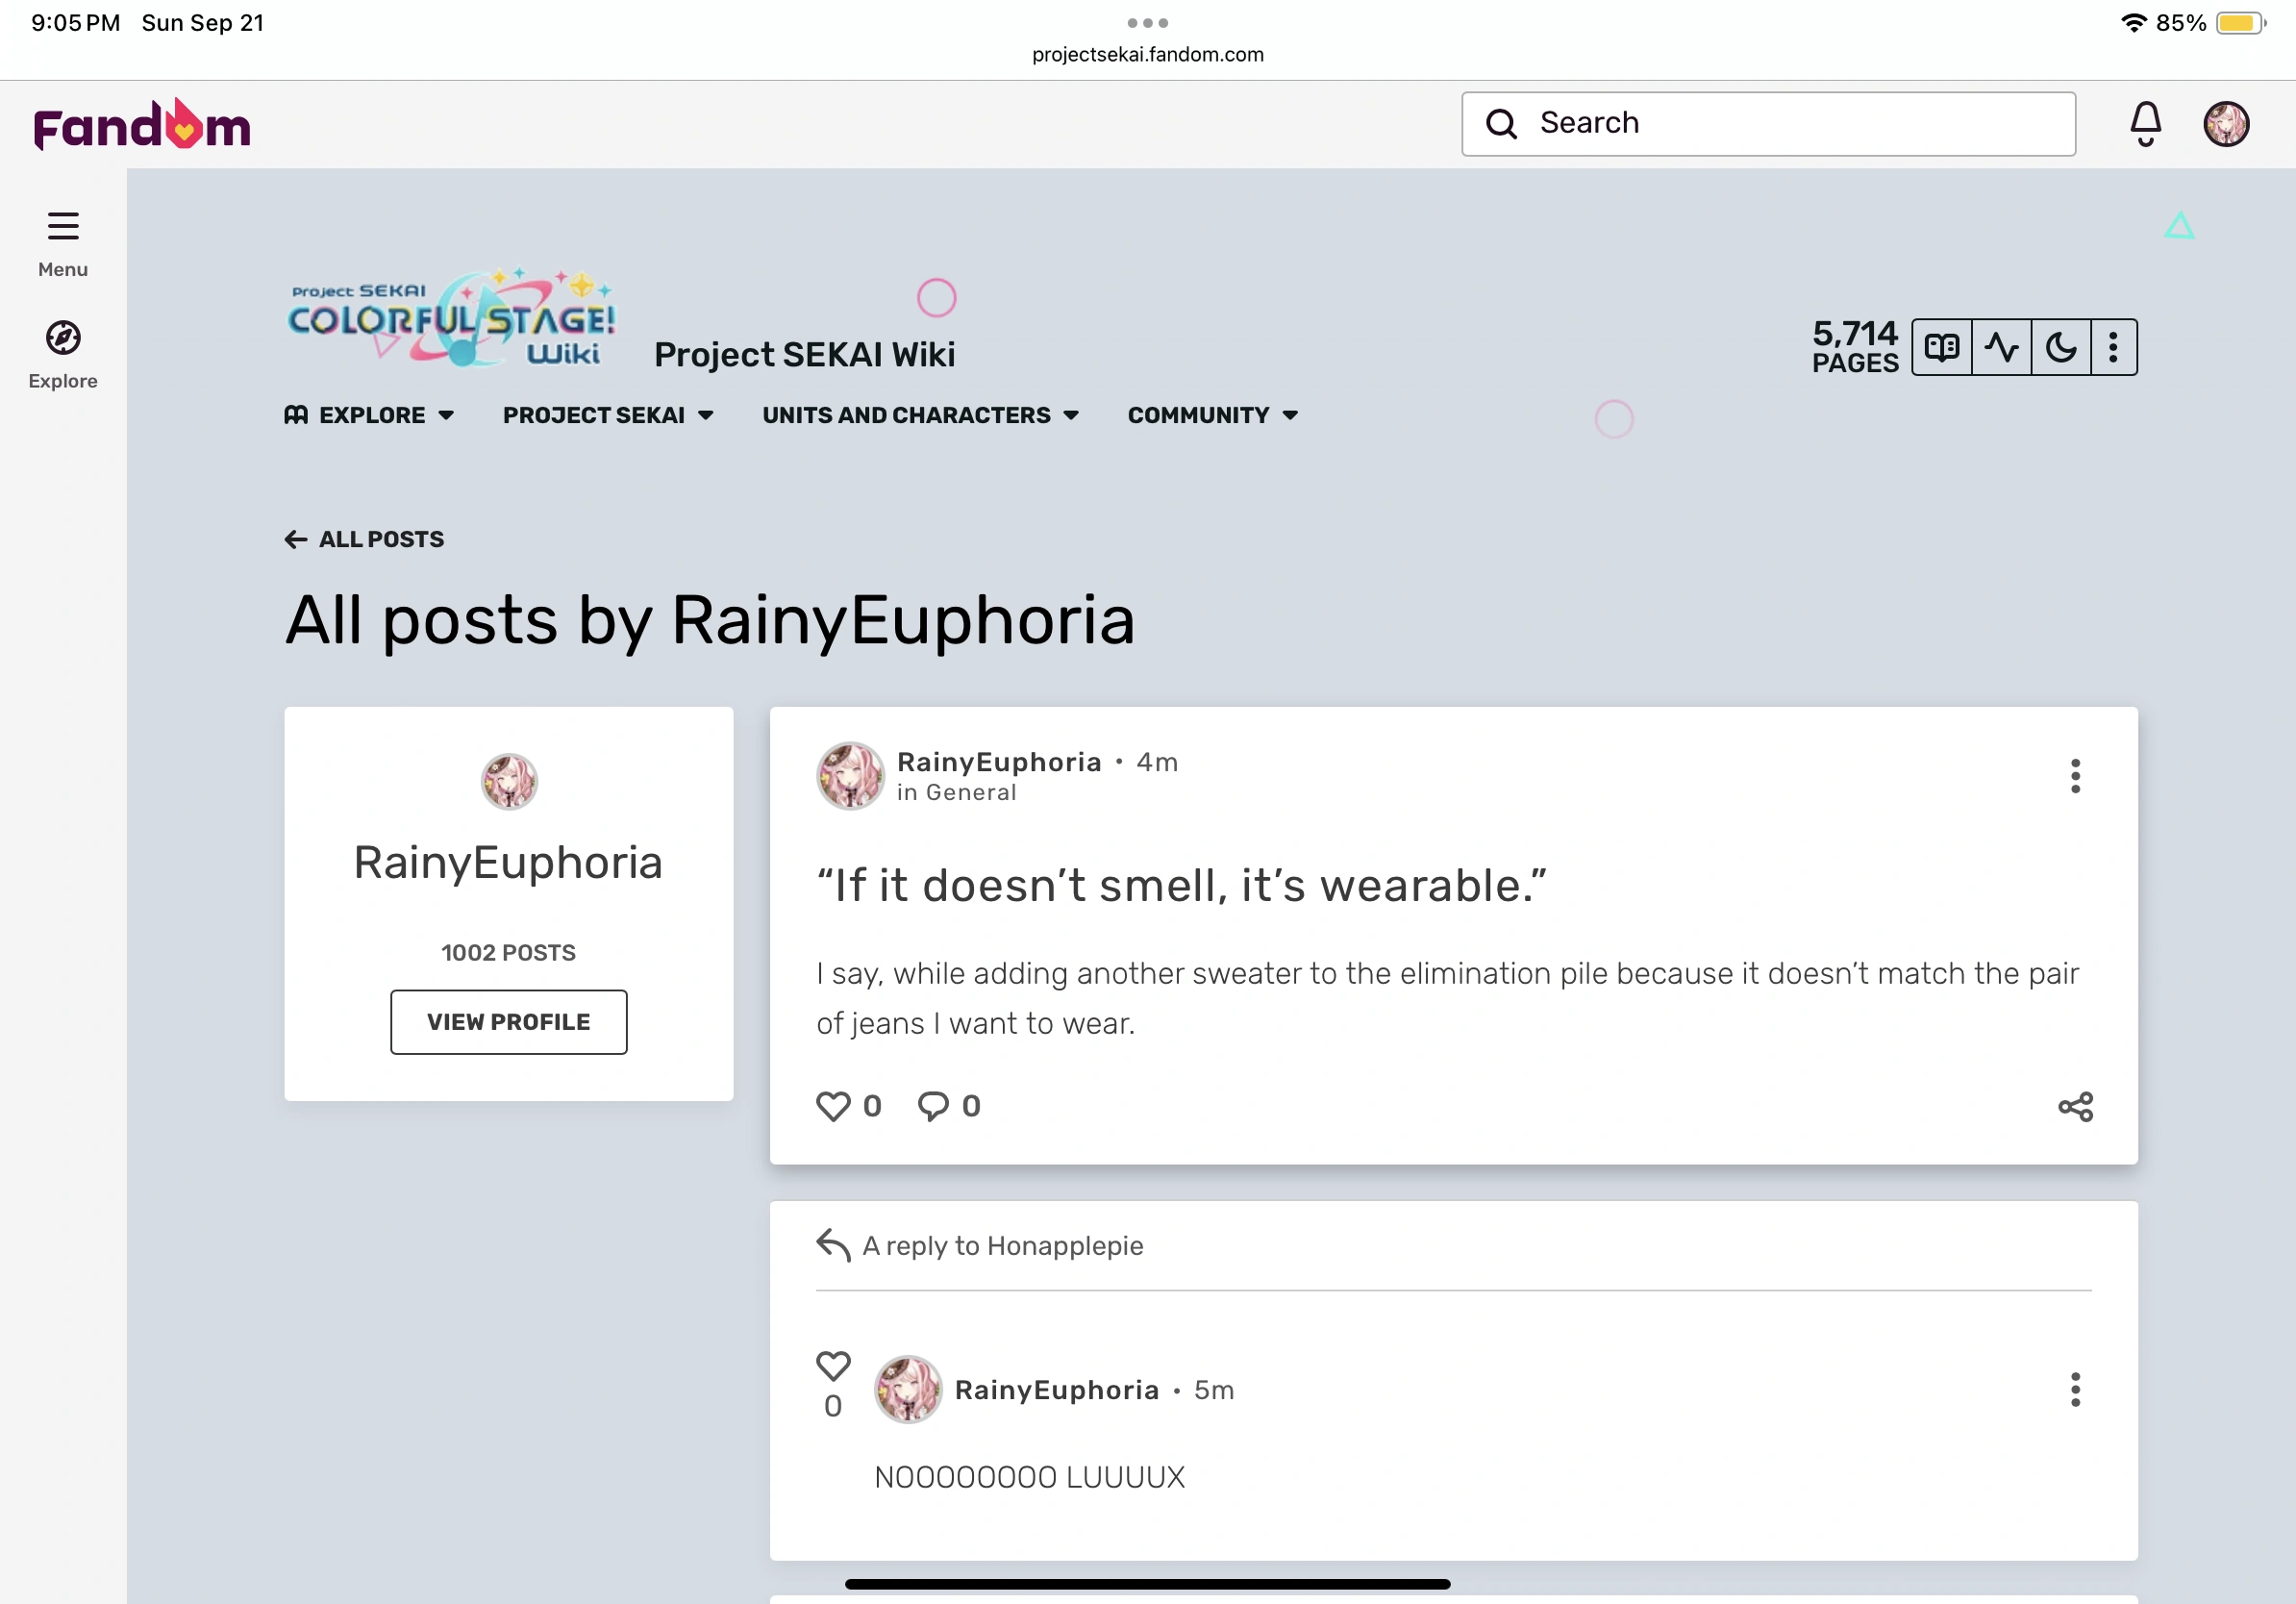Image resolution: width=2296 pixels, height=1604 pixels.
Task: Open the kebab menu on the reply post
Action: pos(2074,1389)
